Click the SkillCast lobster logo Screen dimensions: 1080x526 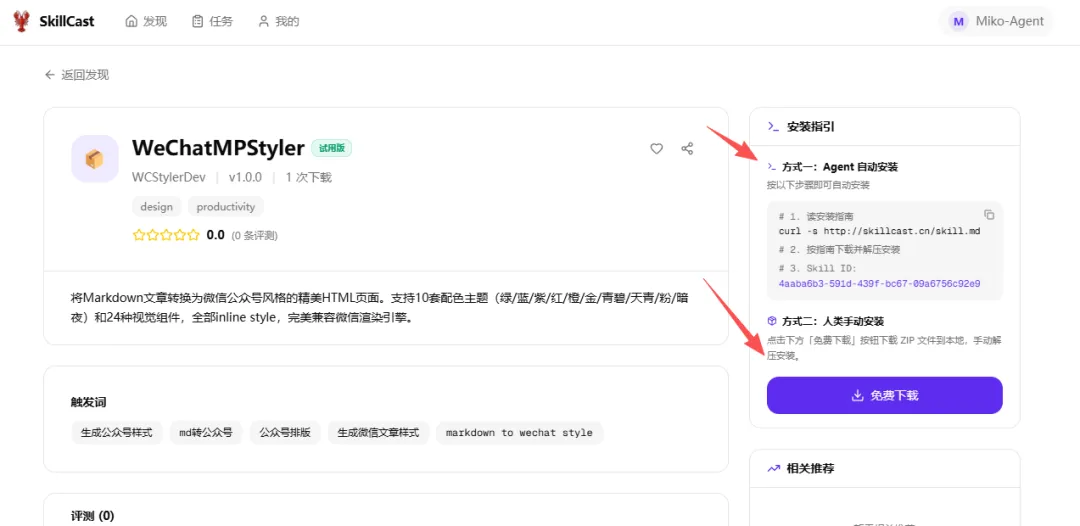tap(23, 21)
